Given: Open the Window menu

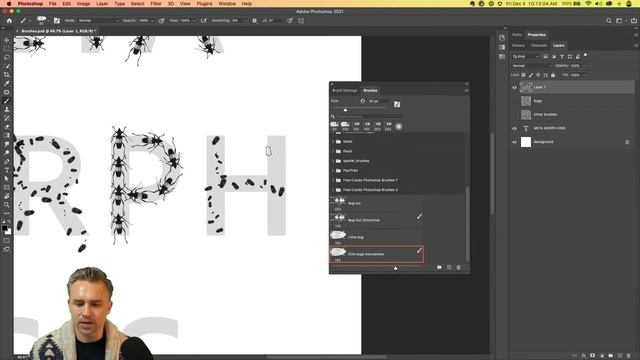Looking at the screenshot, I should click(x=227, y=4).
